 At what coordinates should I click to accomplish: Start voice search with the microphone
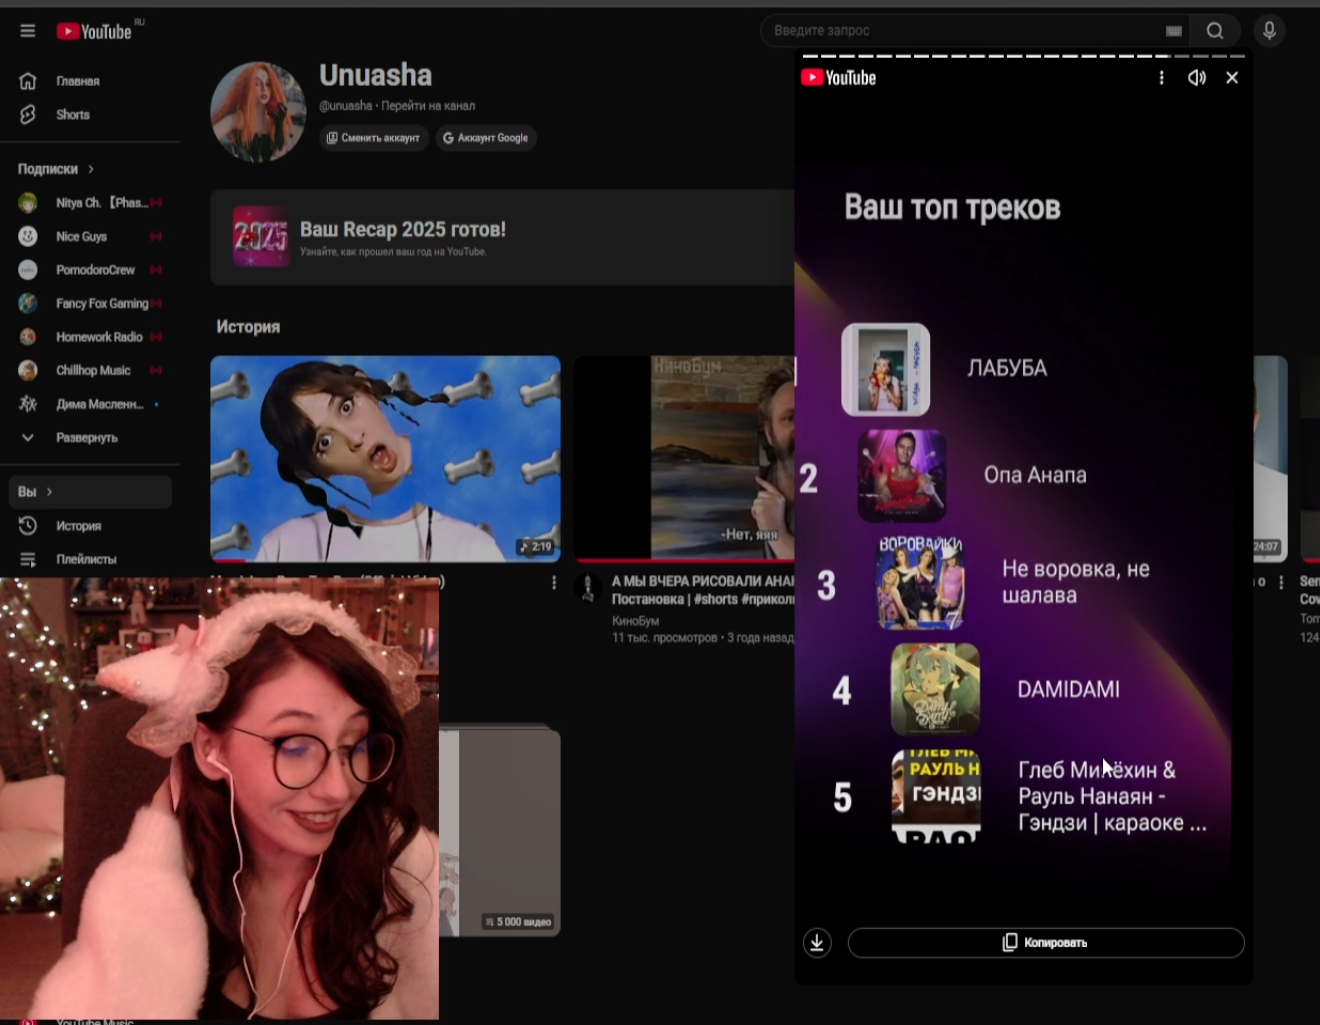coord(1269,31)
